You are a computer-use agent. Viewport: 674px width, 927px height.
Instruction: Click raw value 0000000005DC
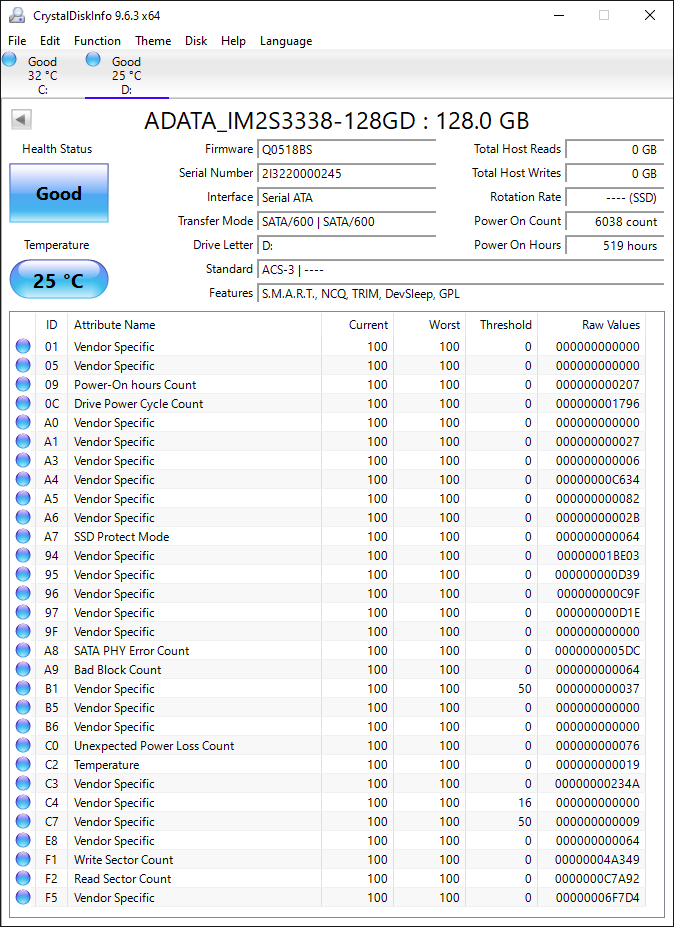(598, 650)
